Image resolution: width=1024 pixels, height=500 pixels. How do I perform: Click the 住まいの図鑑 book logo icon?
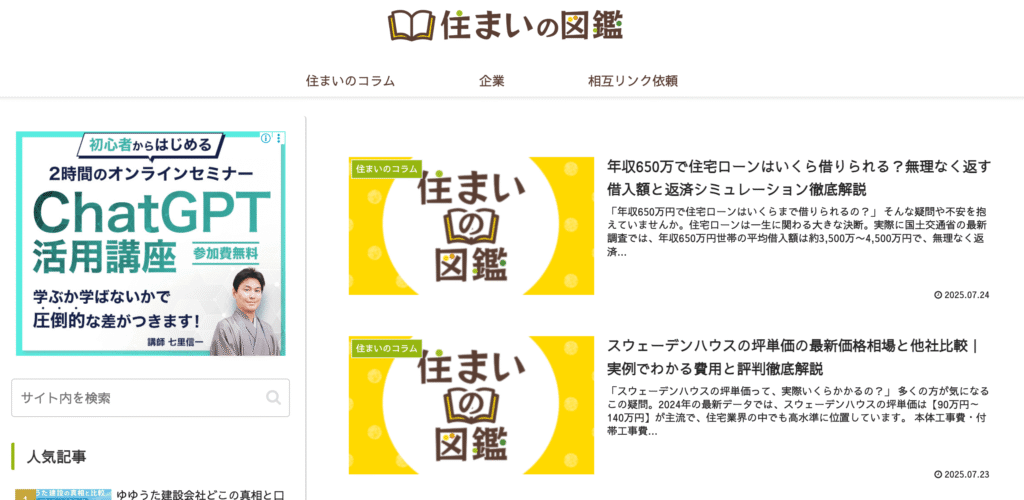[411, 25]
